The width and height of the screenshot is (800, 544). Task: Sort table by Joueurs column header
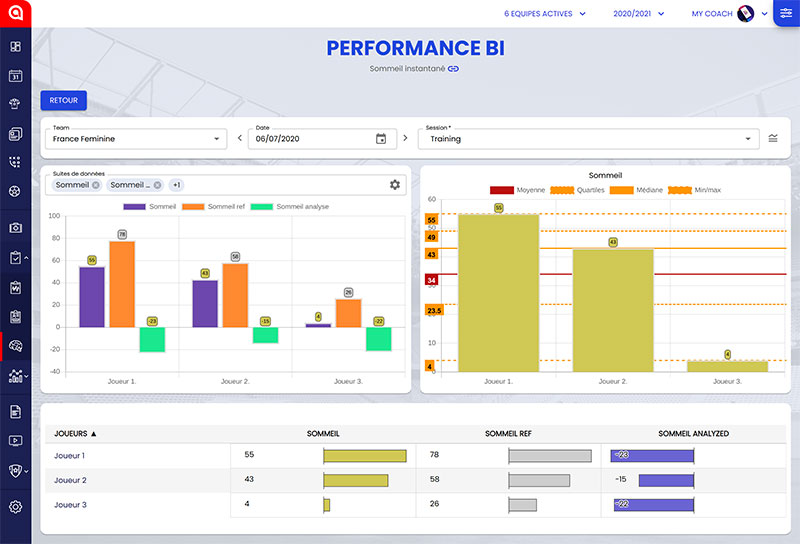pyautogui.click(x=76, y=434)
